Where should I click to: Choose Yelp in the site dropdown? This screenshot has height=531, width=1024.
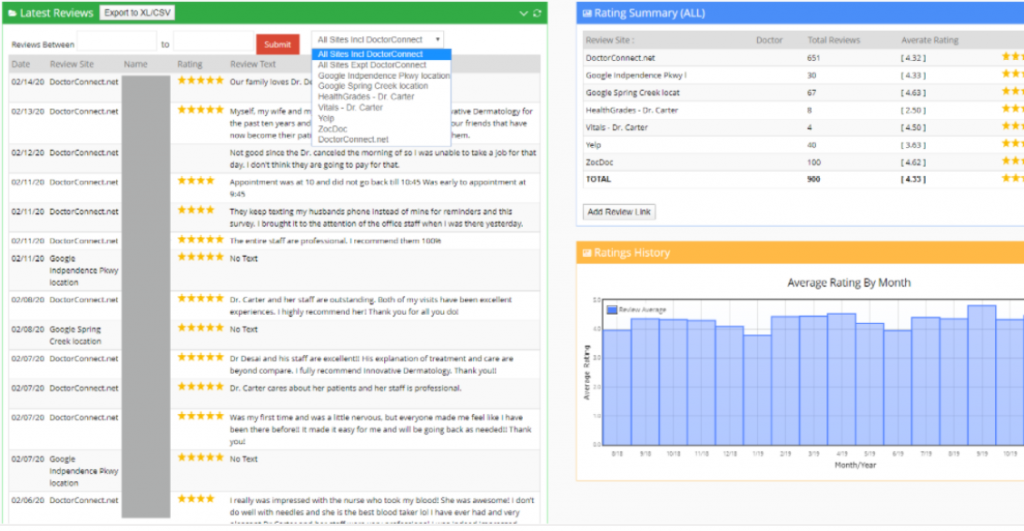pyautogui.click(x=381, y=118)
